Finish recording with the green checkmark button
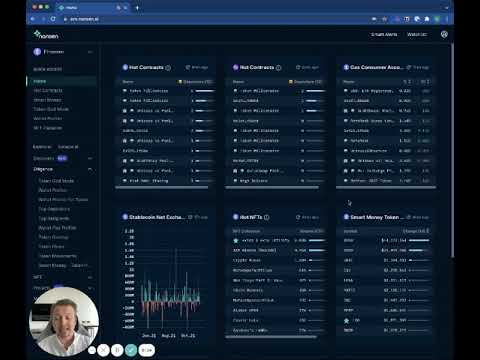Image resolution: width=480 pixels, height=360 pixels. coord(131,350)
